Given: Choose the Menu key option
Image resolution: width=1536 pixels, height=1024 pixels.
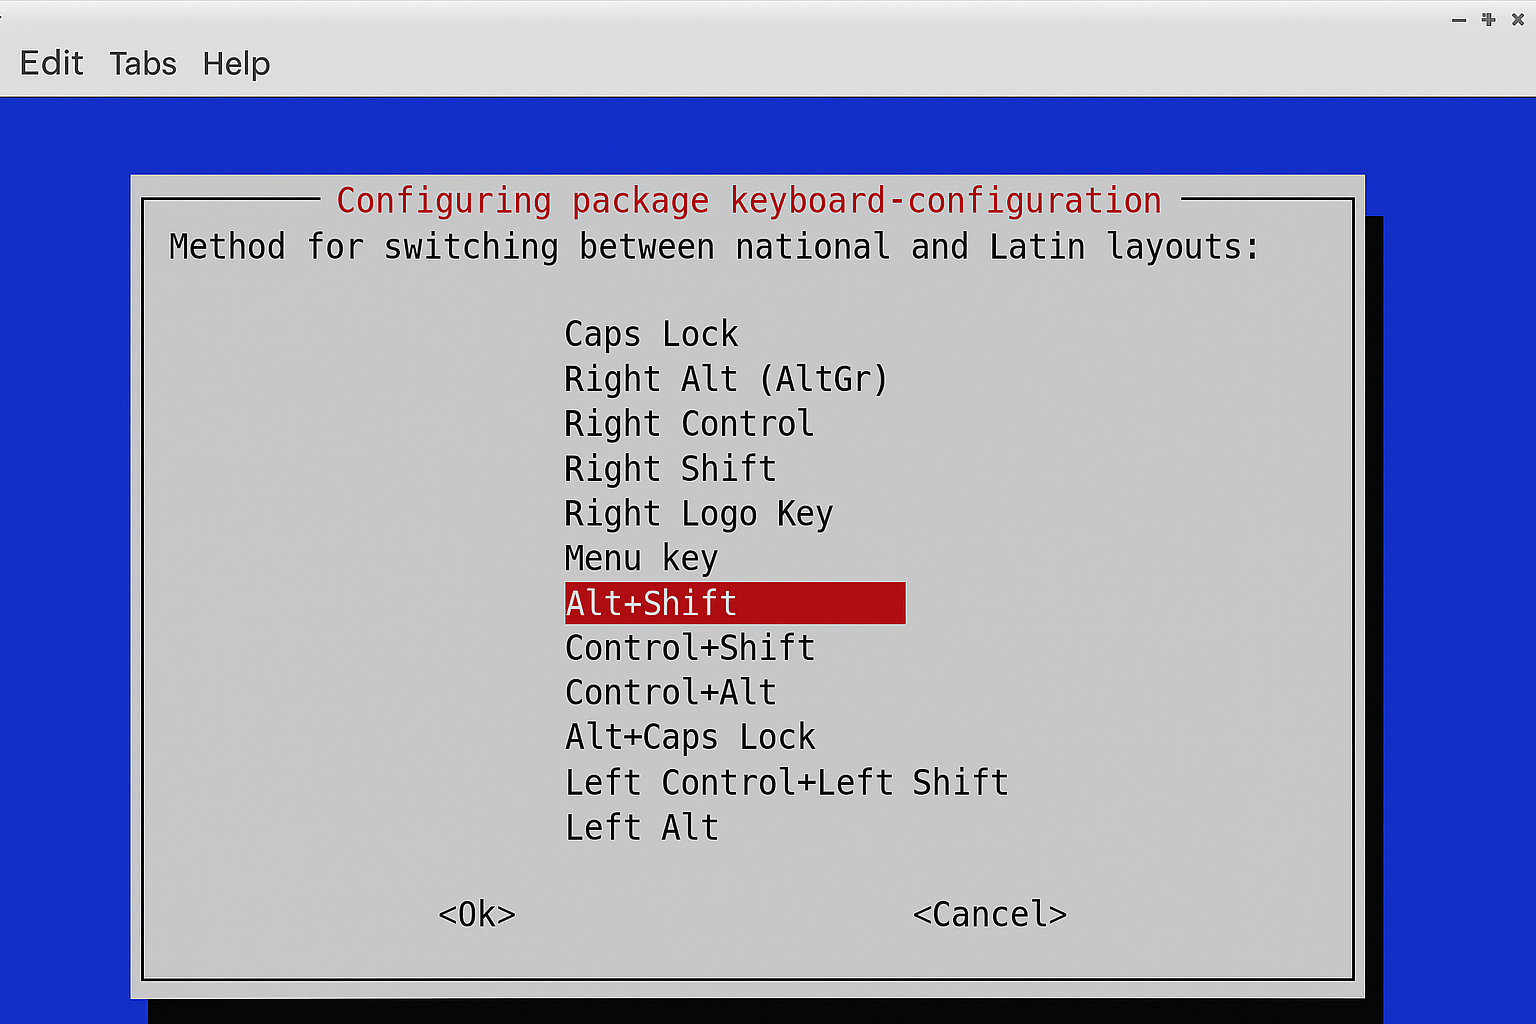Looking at the screenshot, I should (640, 558).
